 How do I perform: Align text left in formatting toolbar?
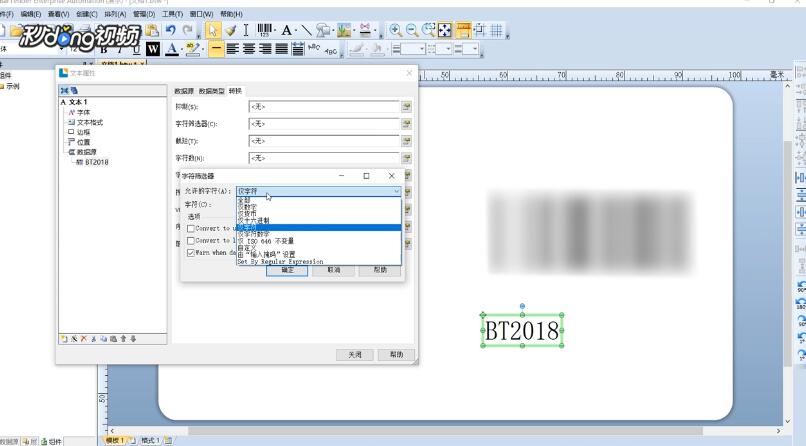point(232,49)
